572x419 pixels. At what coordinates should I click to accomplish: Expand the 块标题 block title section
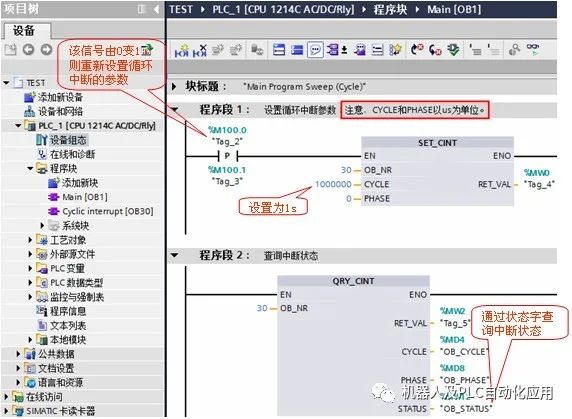pyautogui.click(x=174, y=87)
